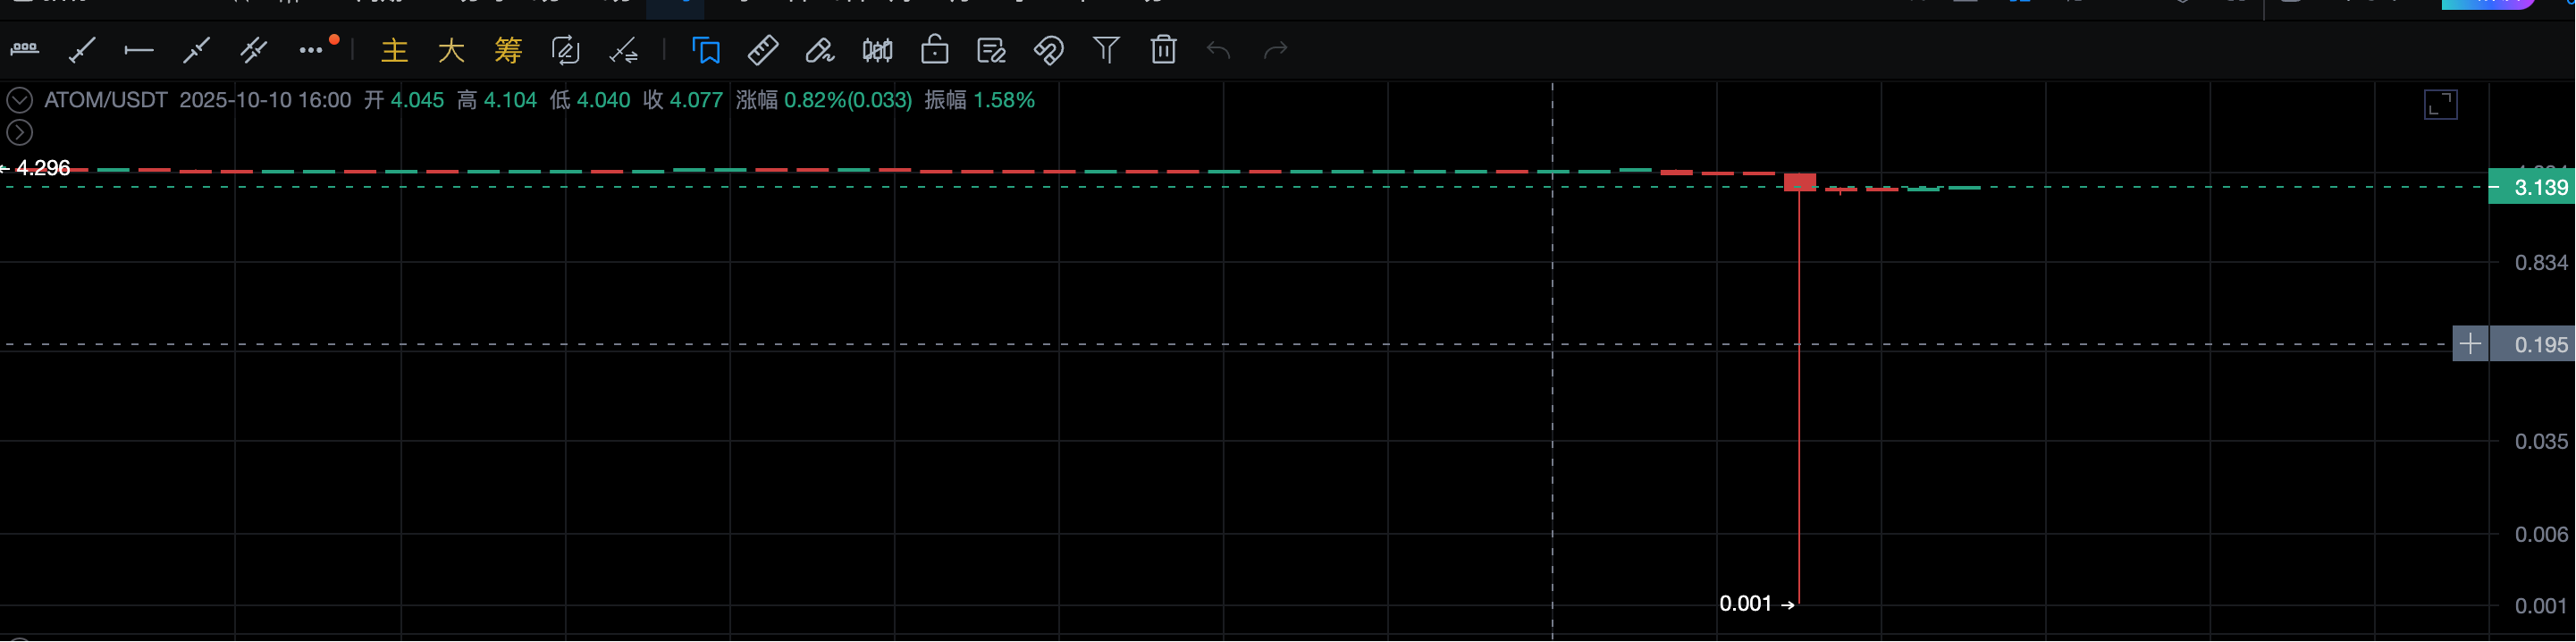Select the parallel channel drawing tool

(253, 50)
